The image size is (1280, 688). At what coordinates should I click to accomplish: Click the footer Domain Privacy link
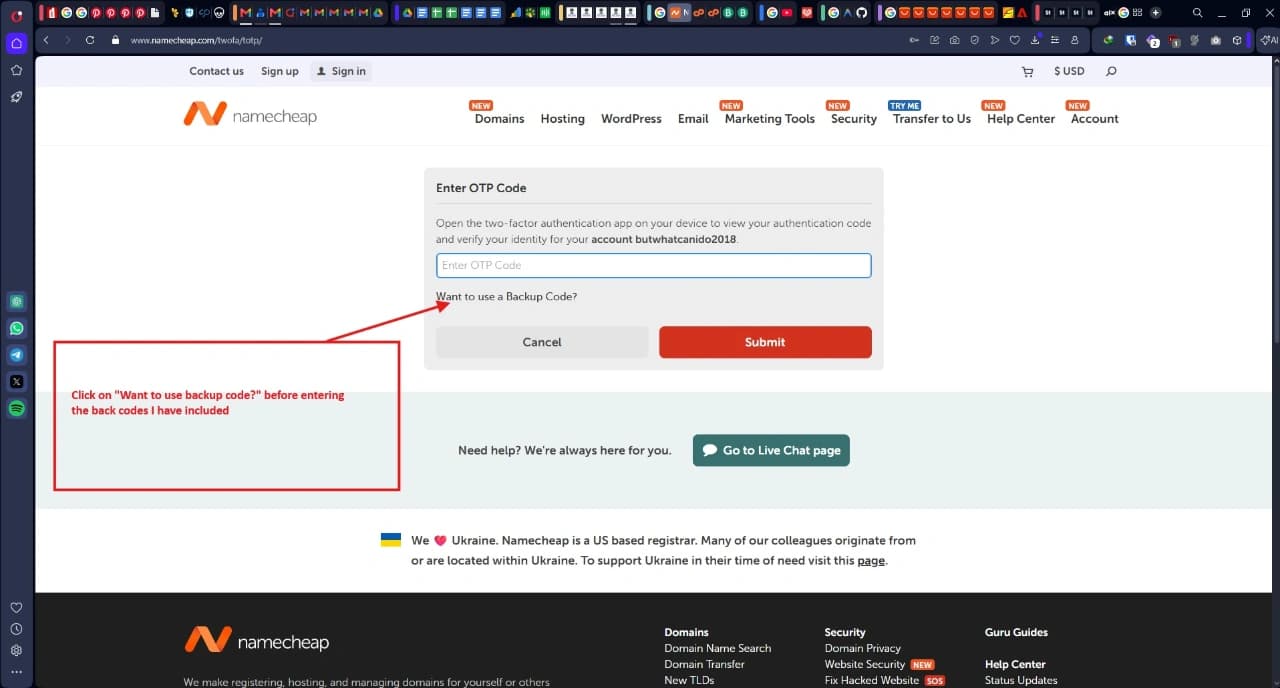pos(863,648)
